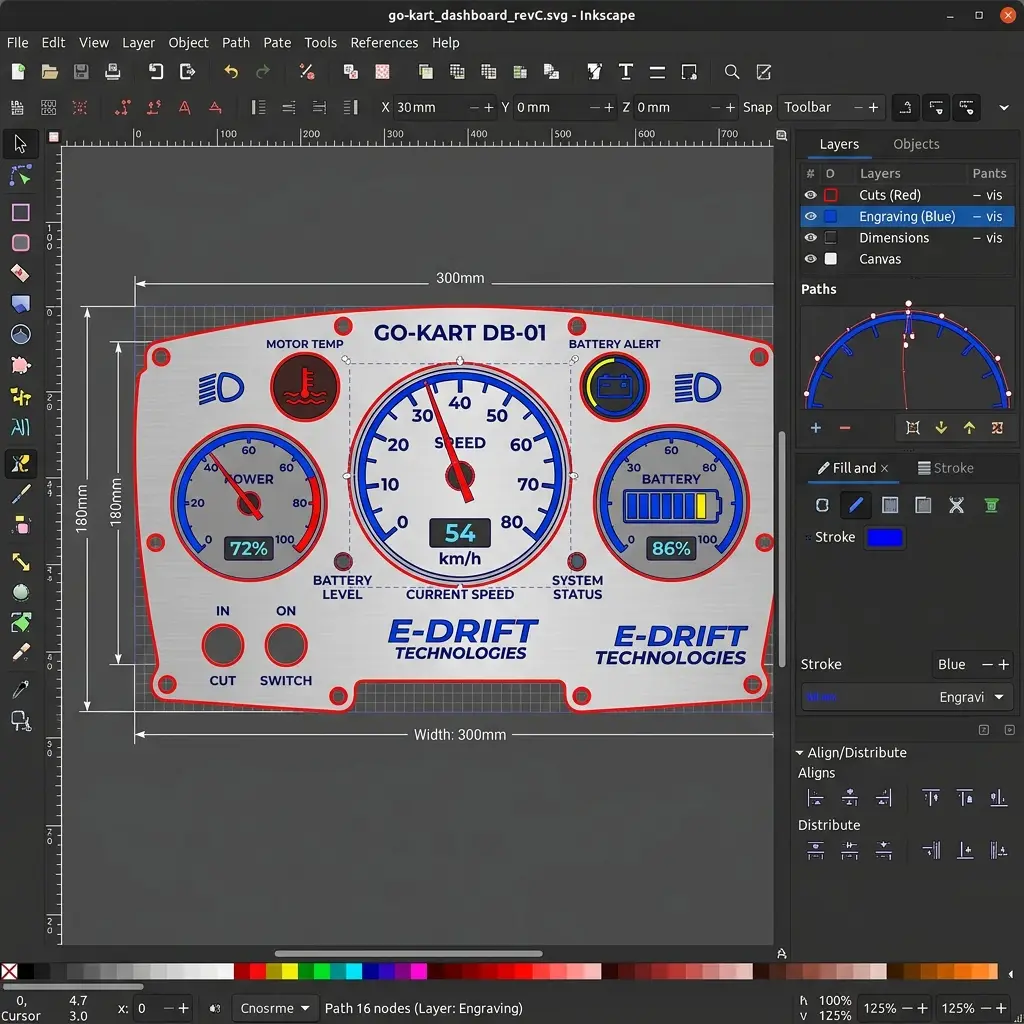Screen dimensions: 1024x1024
Task: Select the rounded rectangle tool
Action: pyautogui.click(x=20, y=243)
